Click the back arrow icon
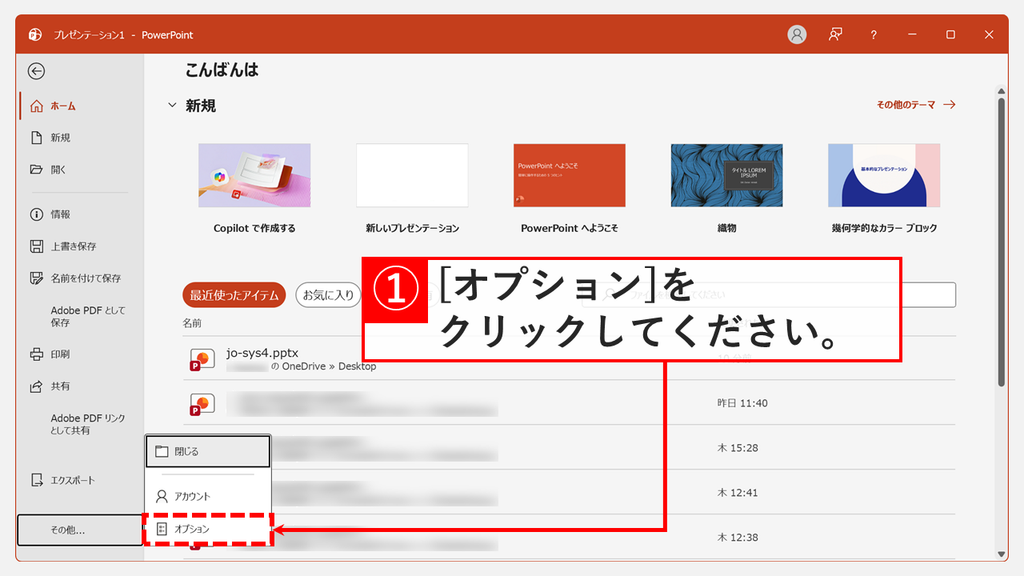 [x=37, y=71]
